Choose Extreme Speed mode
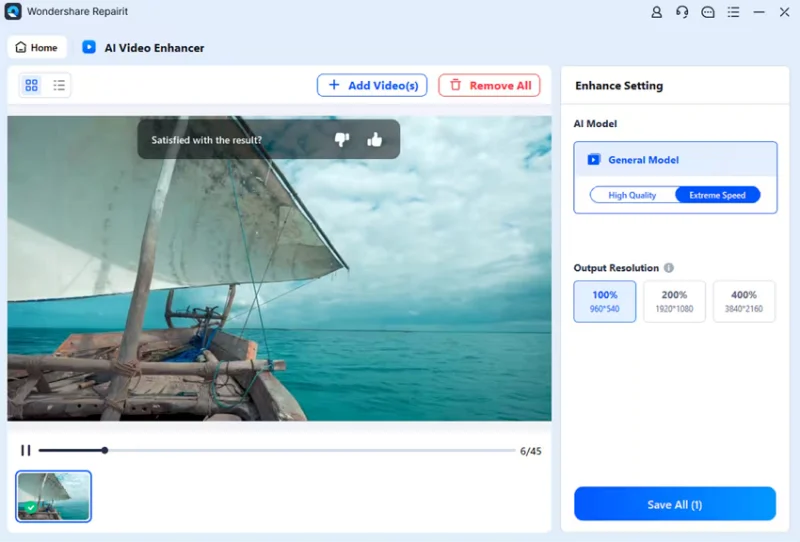This screenshot has height=542, width=800. [x=717, y=195]
